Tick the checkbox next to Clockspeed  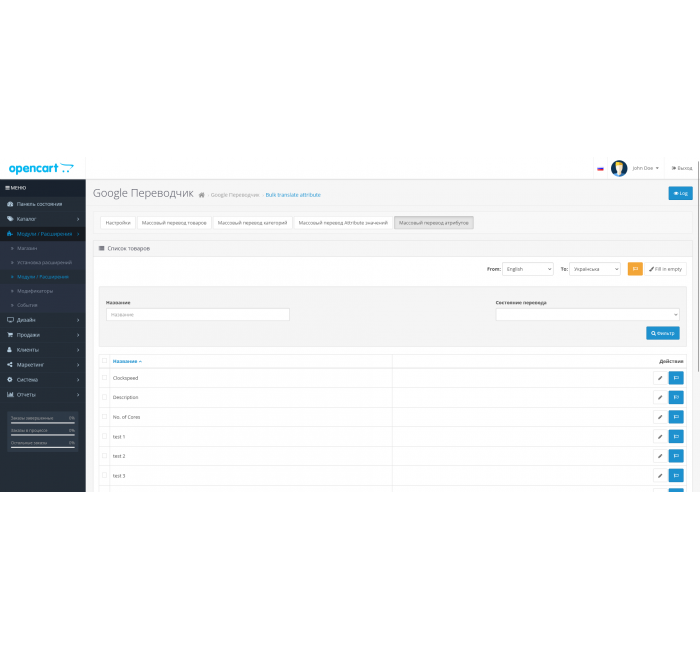[104, 378]
